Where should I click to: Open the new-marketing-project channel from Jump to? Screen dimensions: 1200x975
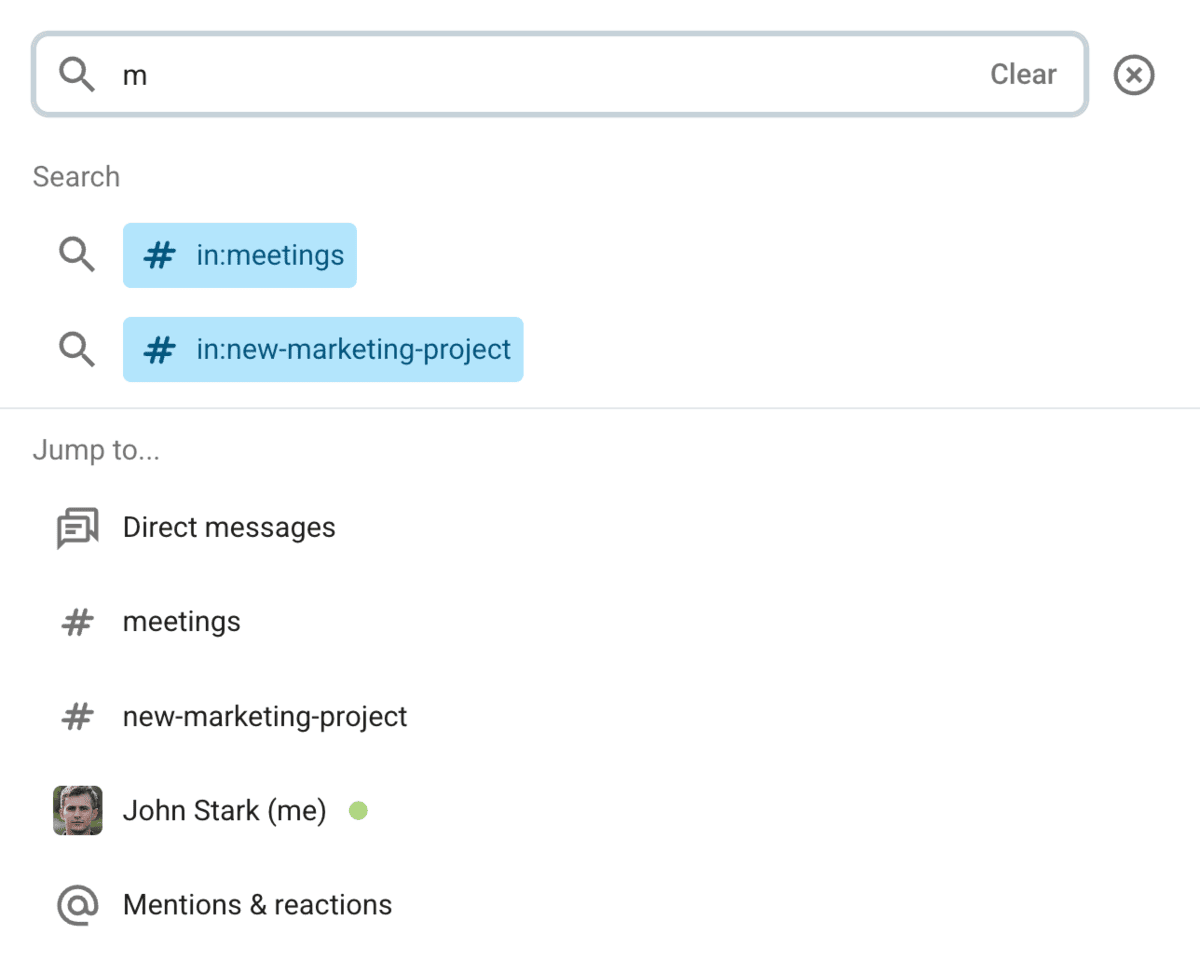[x=264, y=716]
